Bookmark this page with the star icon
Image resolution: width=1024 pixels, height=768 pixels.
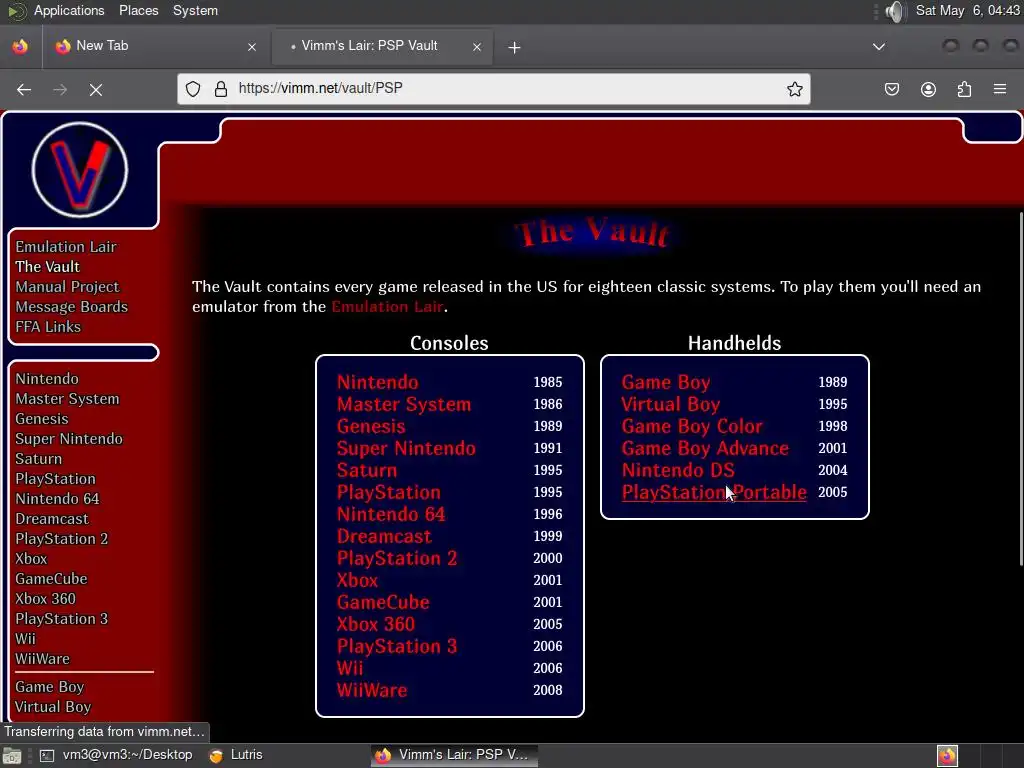[795, 89]
